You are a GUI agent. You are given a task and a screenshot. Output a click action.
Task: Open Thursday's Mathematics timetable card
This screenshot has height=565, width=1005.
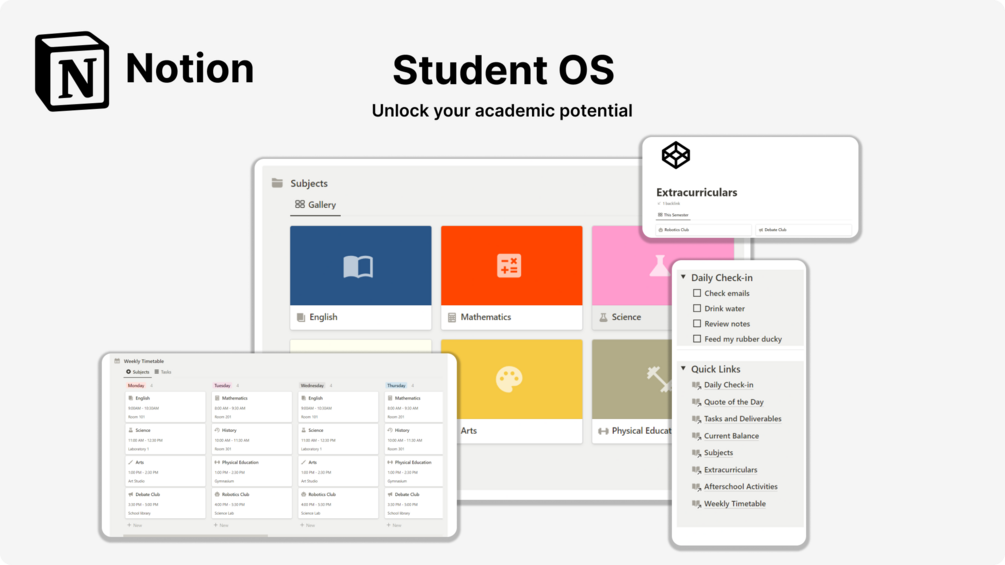point(414,407)
